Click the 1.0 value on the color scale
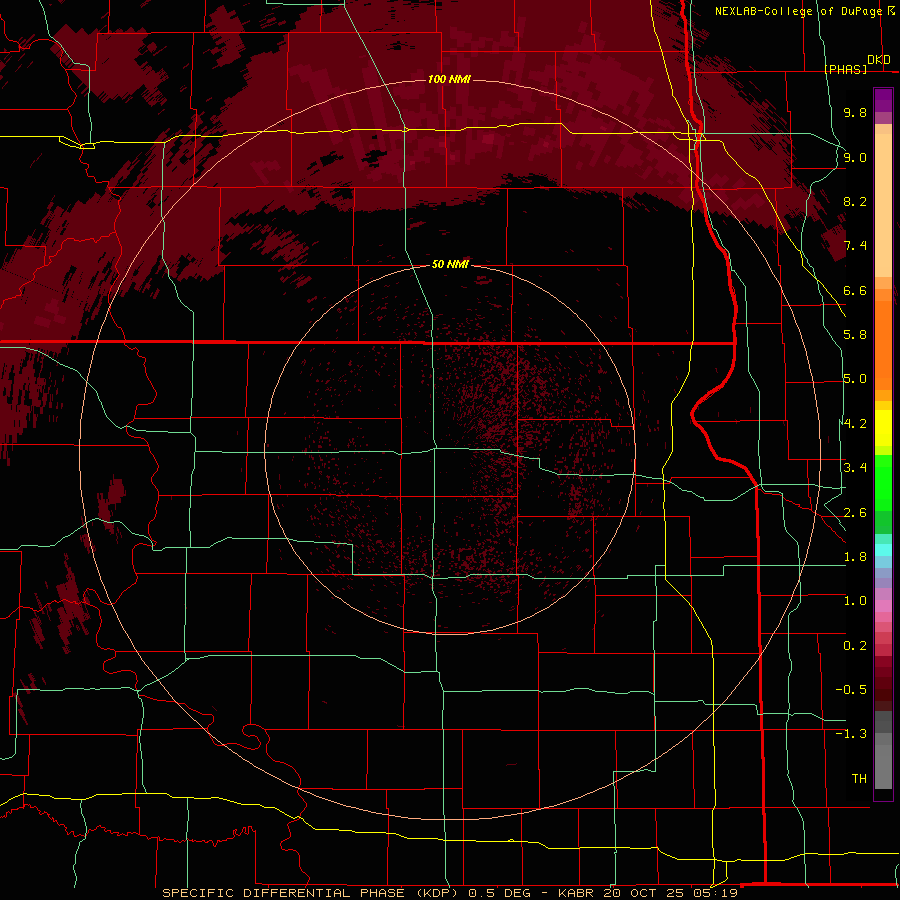This screenshot has width=900, height=900. coord(855,601)
